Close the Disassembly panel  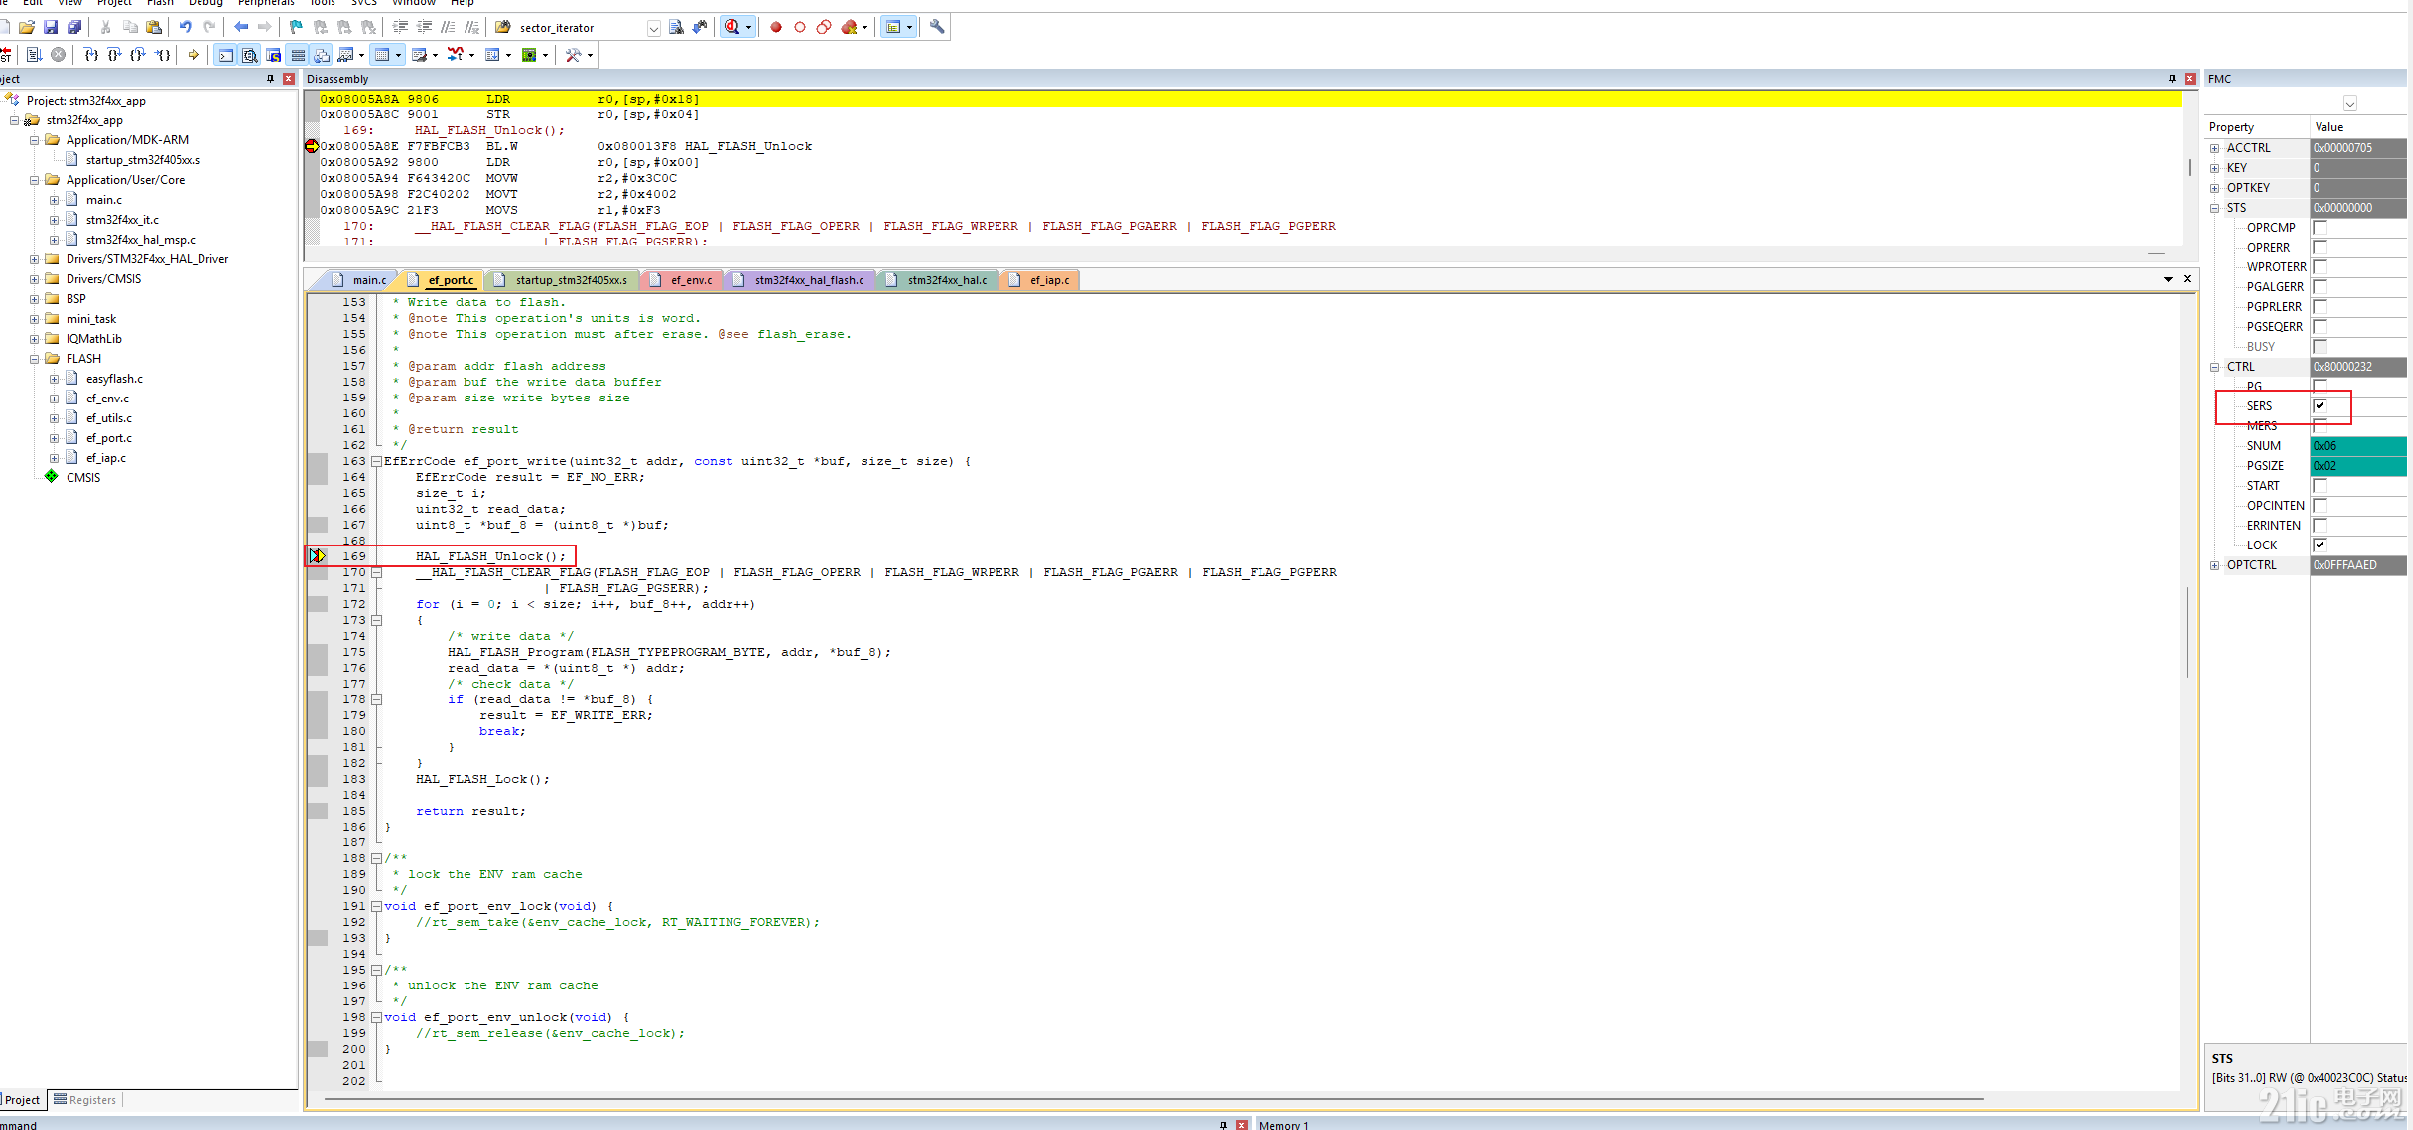[2190, 79]
